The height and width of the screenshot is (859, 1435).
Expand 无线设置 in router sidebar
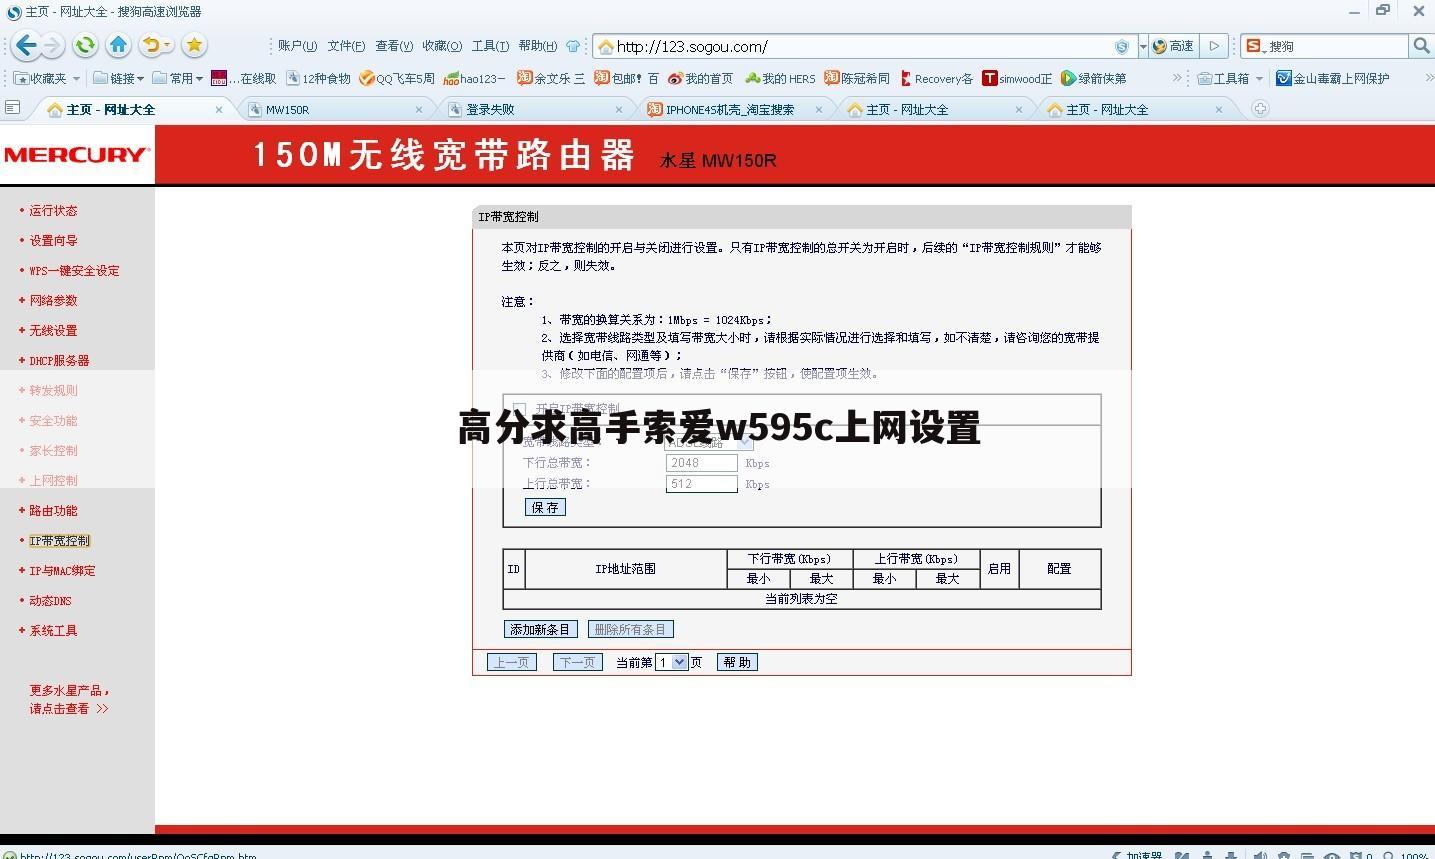[53, 331]
